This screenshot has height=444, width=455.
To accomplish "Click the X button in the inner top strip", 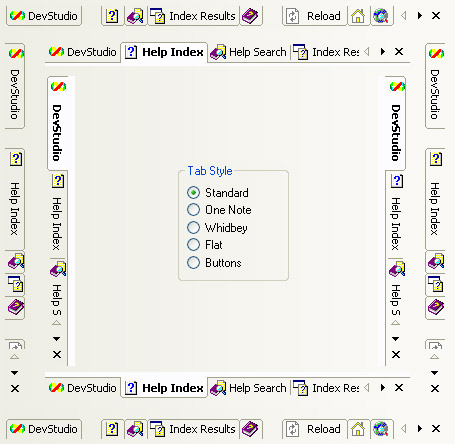I will click(399, 52).
